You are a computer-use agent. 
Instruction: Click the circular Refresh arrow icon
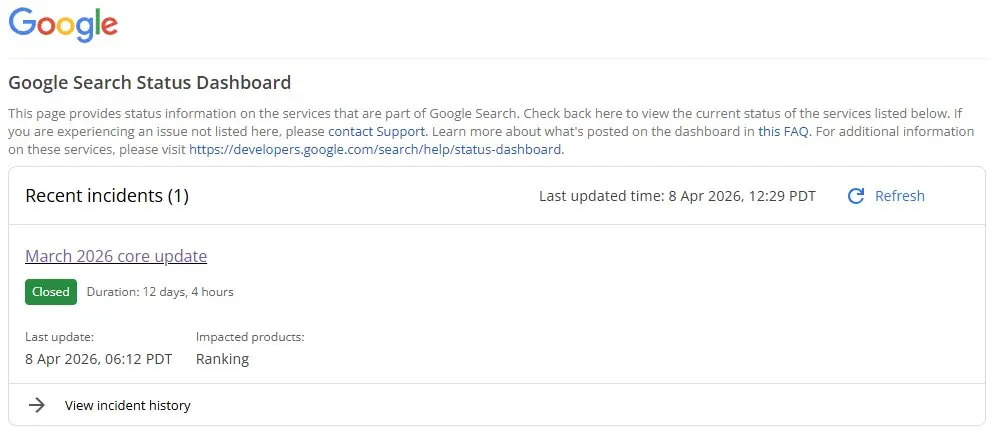[856, 196]
